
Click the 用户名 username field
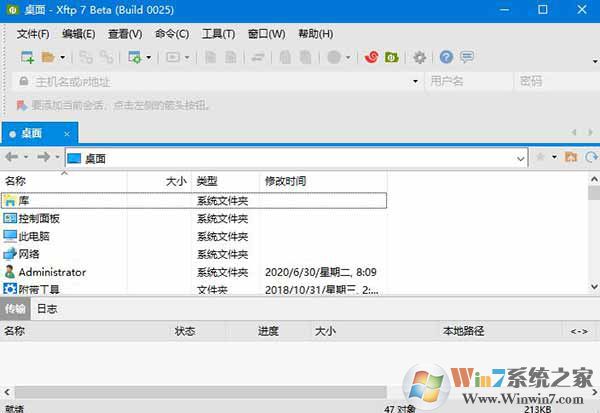coord(469,81)
